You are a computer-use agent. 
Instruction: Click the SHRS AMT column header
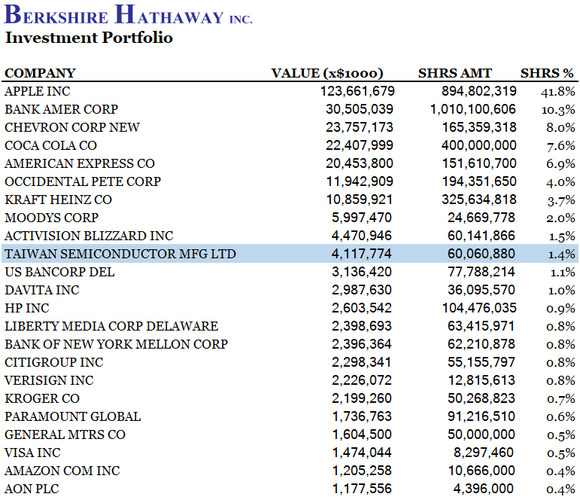click(x=455, y=73)
